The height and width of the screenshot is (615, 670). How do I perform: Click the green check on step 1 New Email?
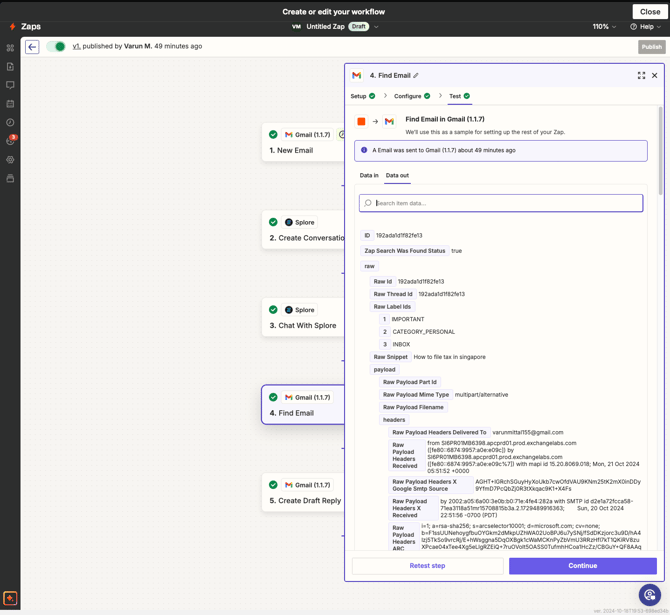[x=273, y=135]
